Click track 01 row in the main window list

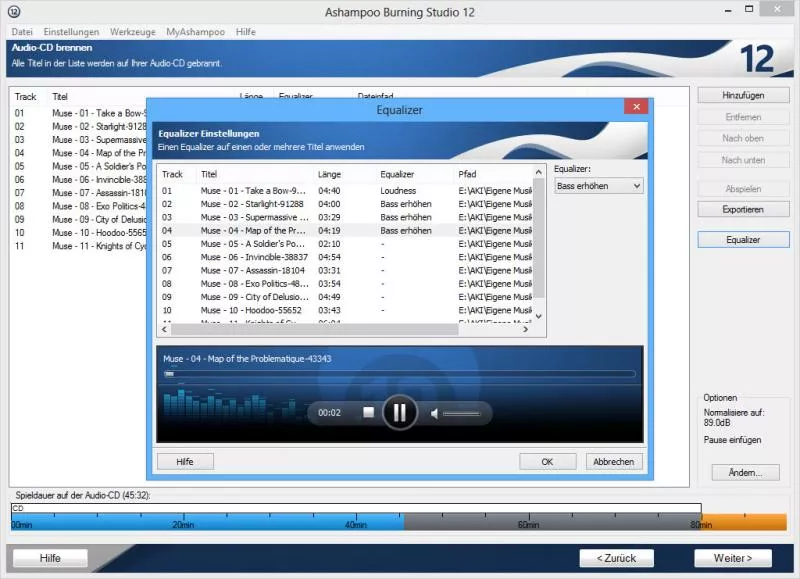[80, 113]
